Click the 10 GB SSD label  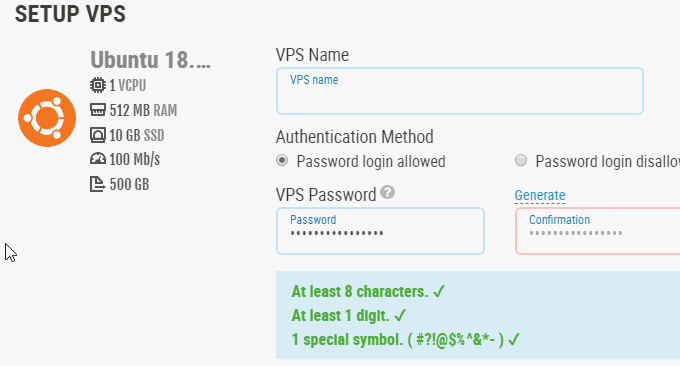tap(137, 135)
